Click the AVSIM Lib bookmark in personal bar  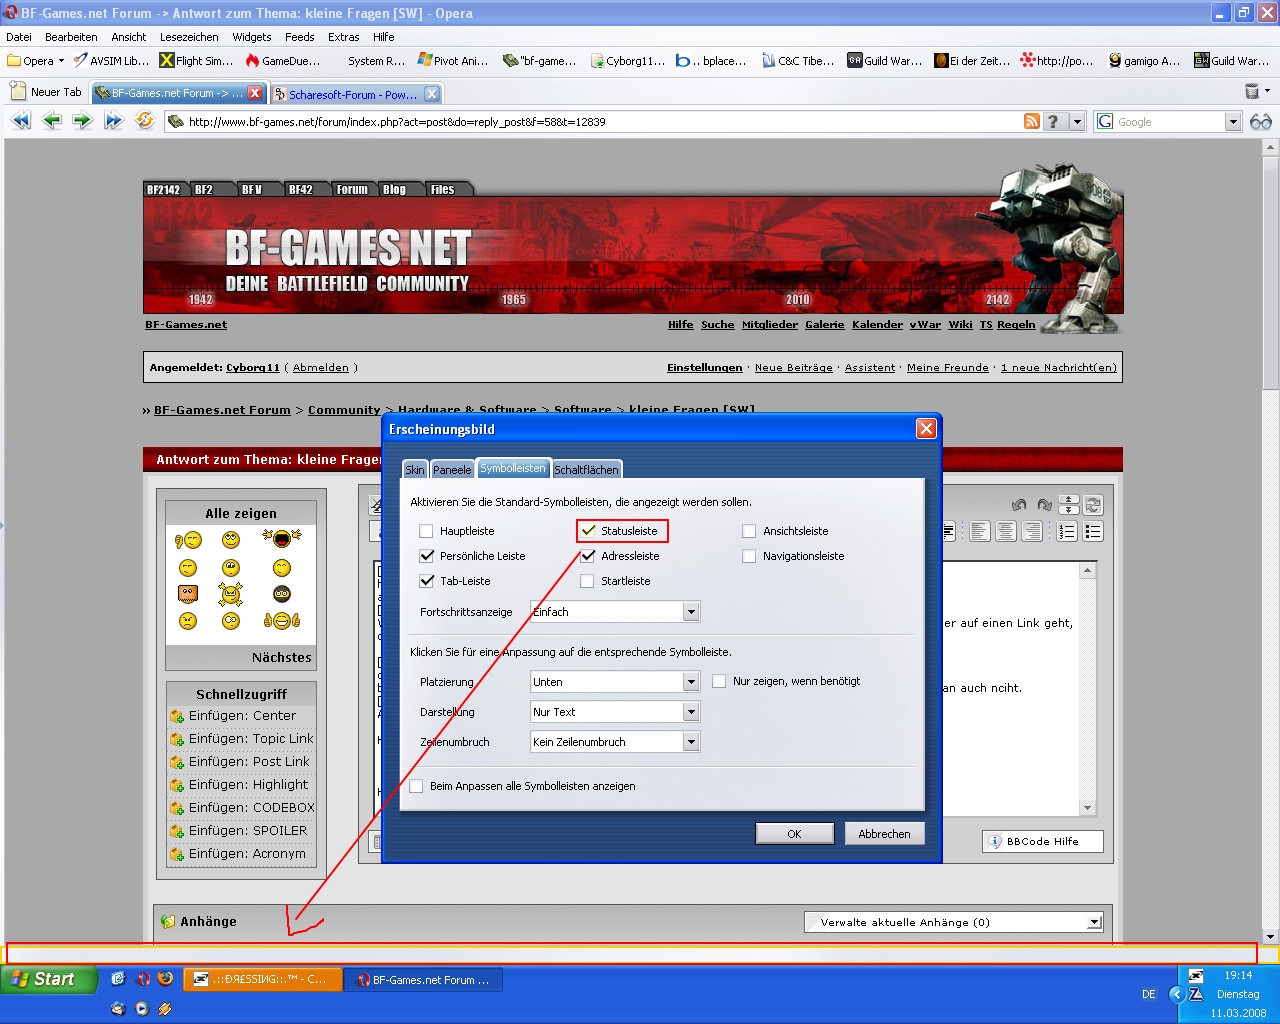pos(111,61)
